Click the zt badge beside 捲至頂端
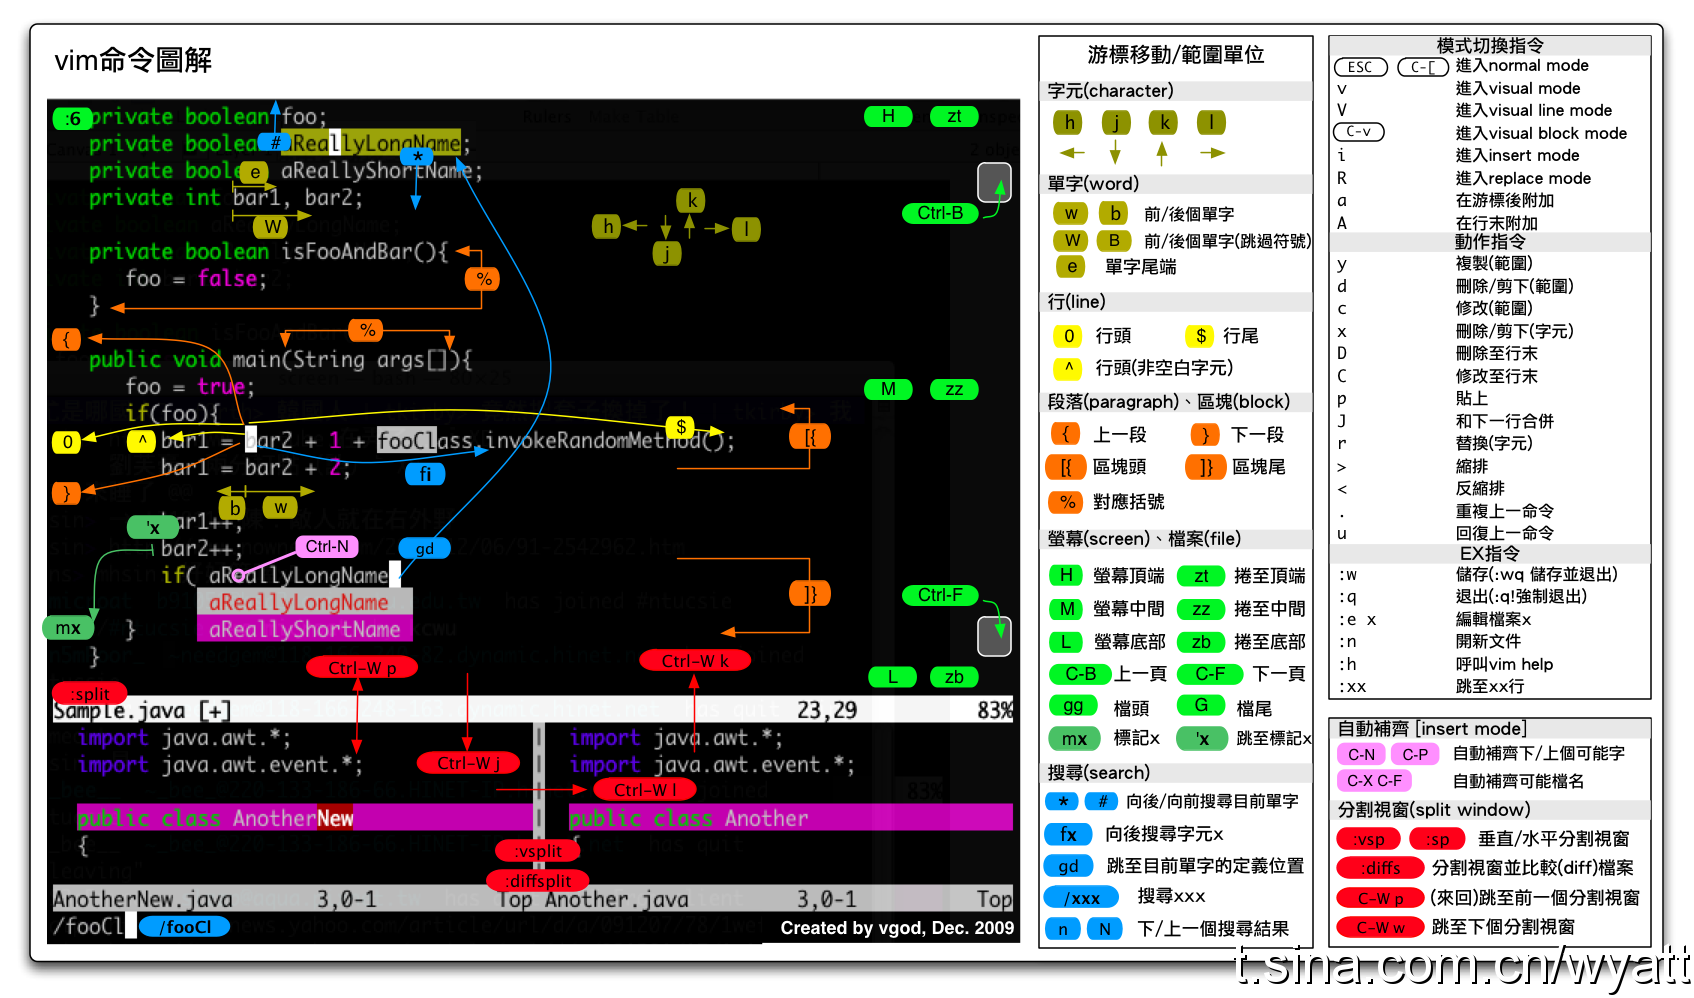The height and width of the screenshot is (998, 1694). tap(1201, 576)
